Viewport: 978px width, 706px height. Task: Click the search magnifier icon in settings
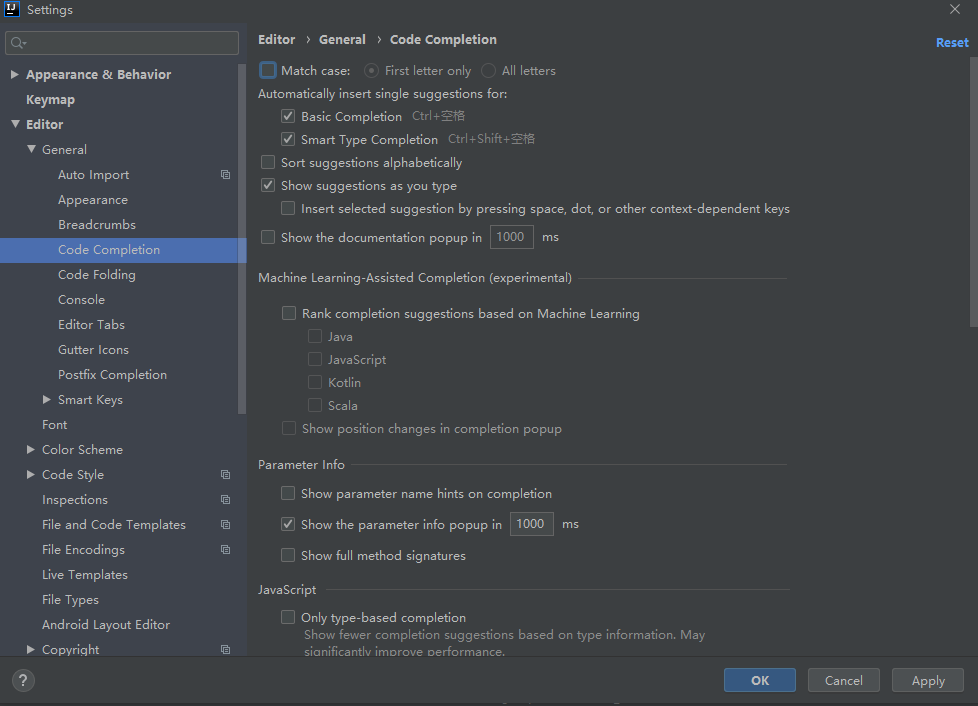pyautogui.click(x=18, y=43)
